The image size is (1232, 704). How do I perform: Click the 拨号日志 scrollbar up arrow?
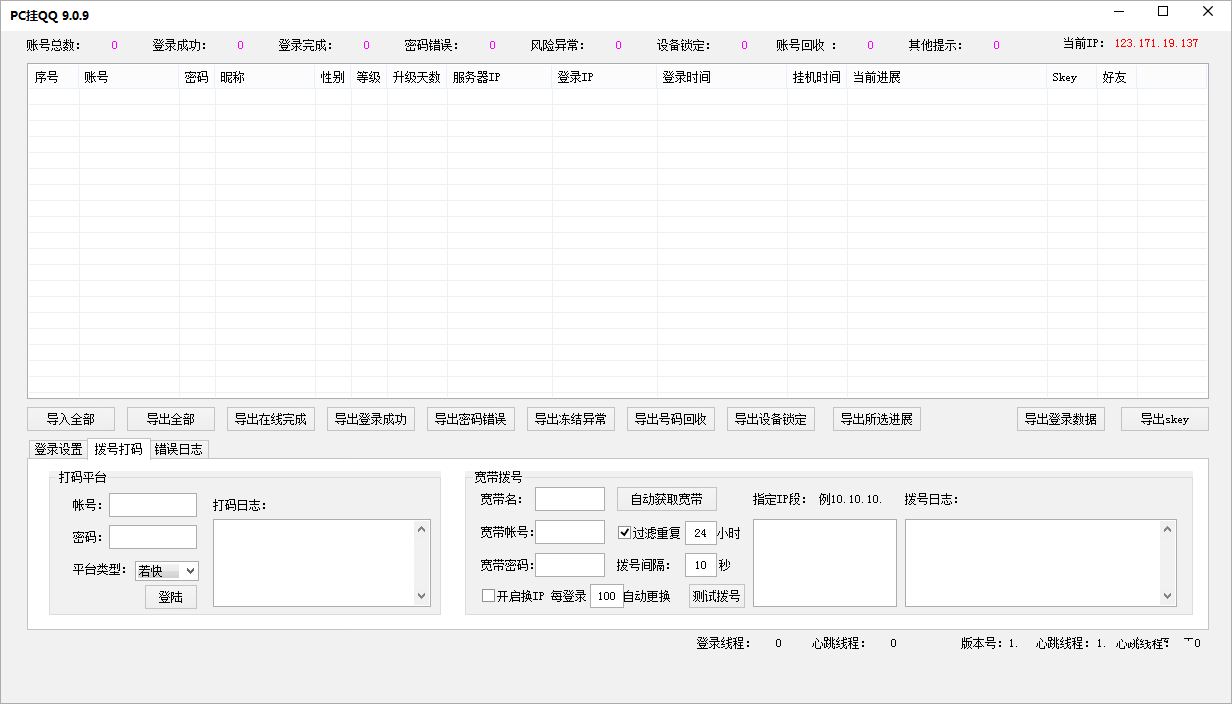[x=1168, y=529]
